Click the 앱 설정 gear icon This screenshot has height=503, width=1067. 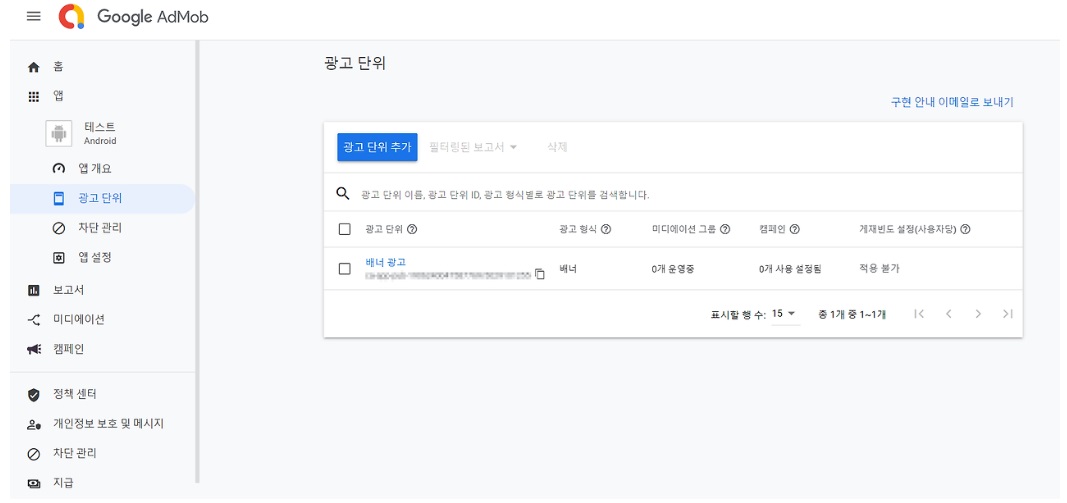[59, 258]
